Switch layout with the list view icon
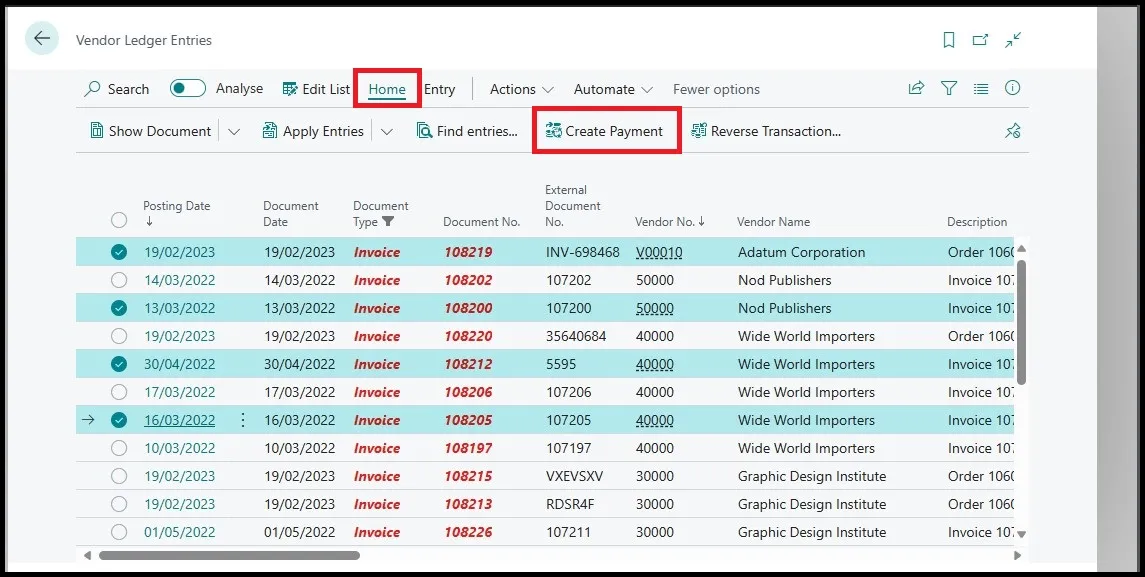 tap(981, 88)
